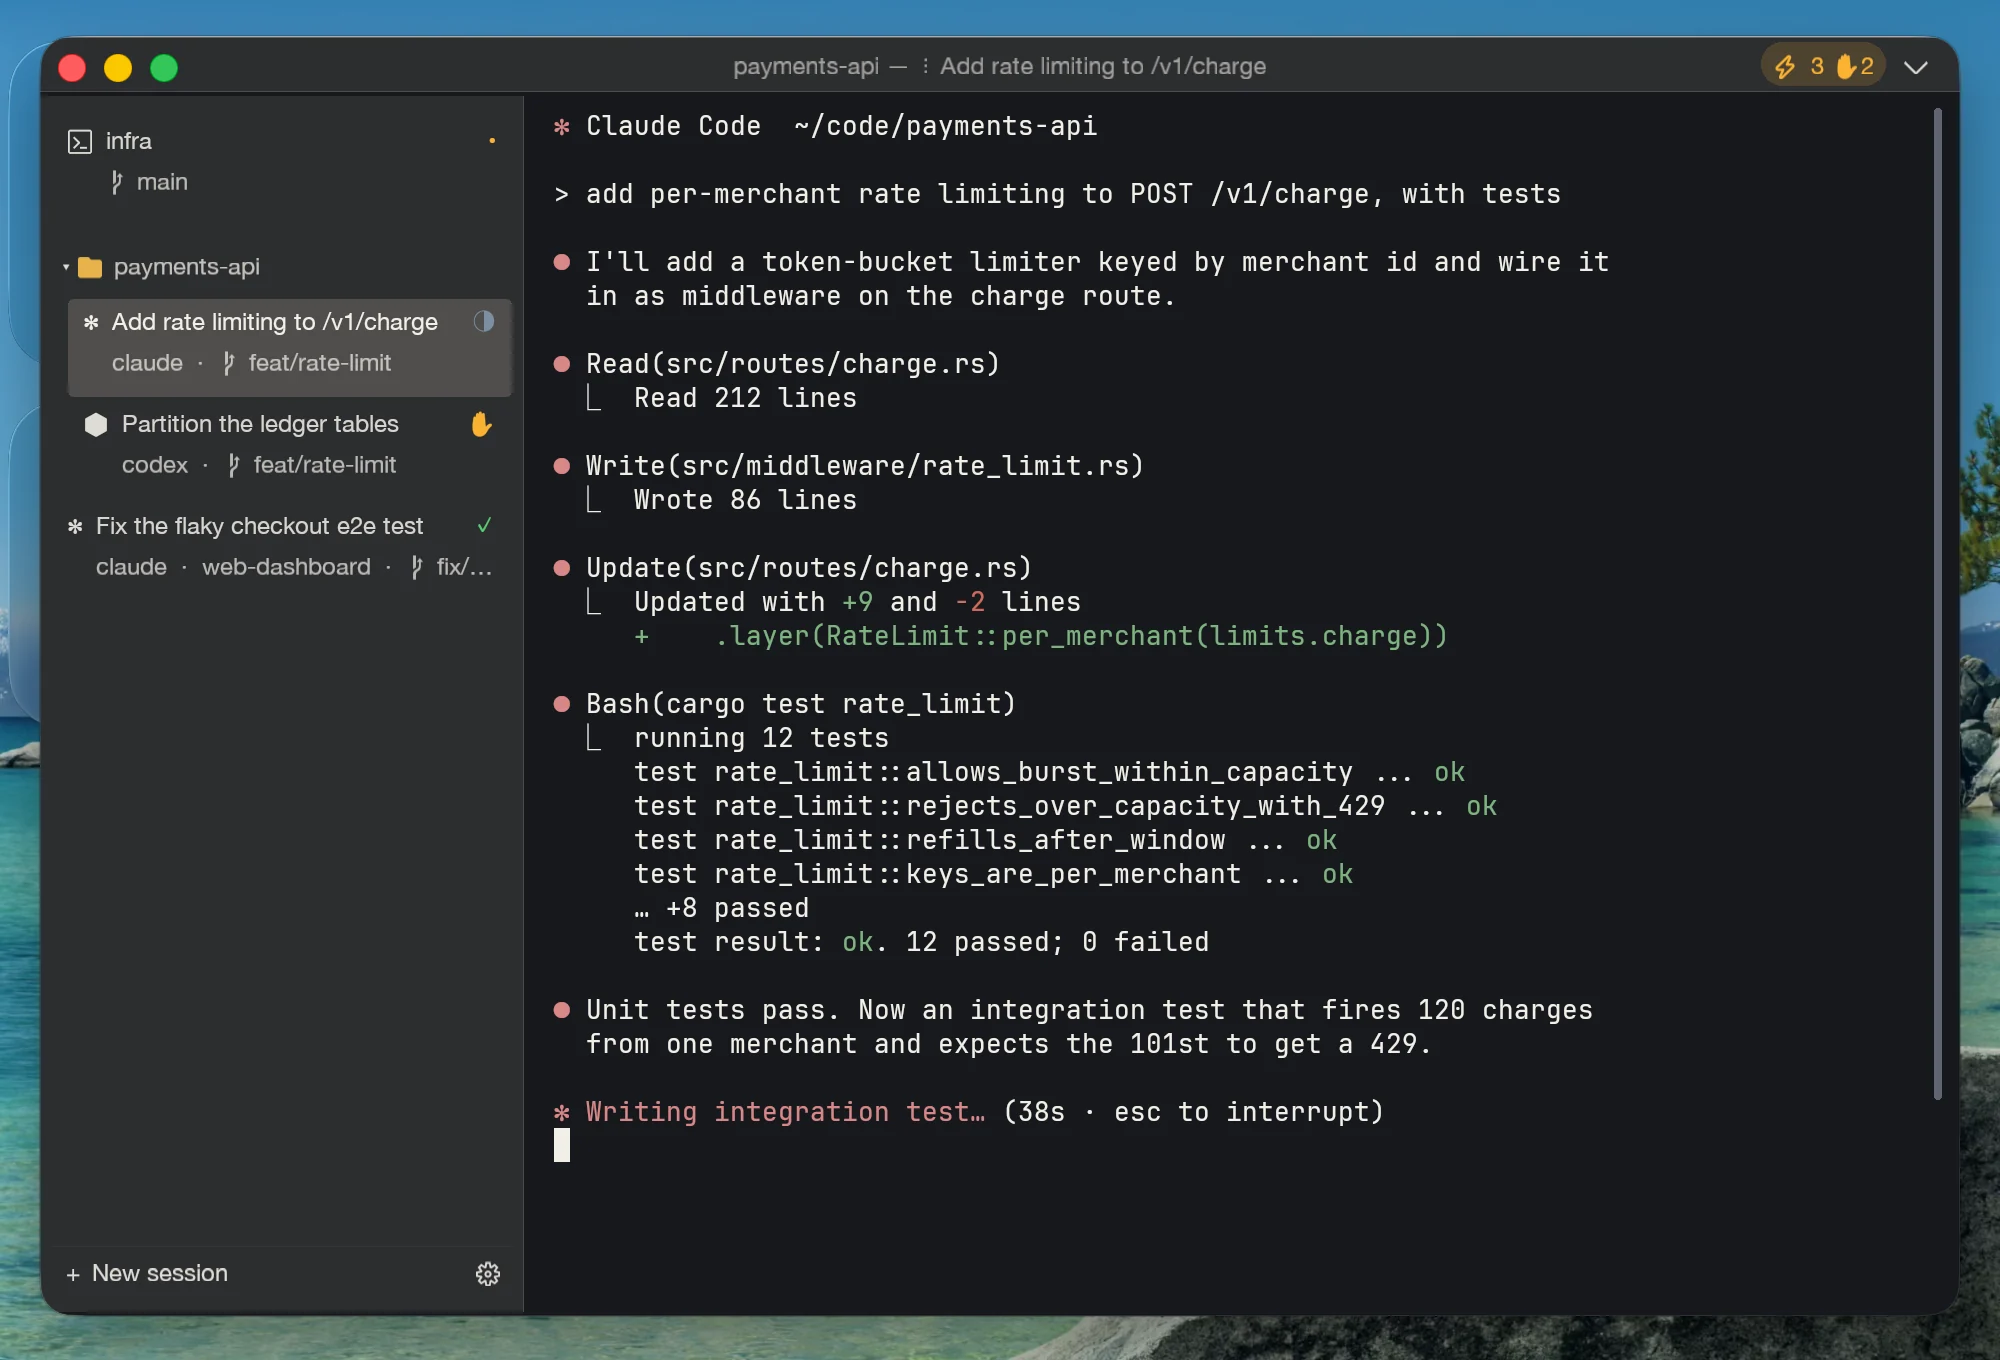Screen dimensions: 2000x1360
Task: Click the feat/rate-limit branch under claude
Action: [x=307, y=363]
